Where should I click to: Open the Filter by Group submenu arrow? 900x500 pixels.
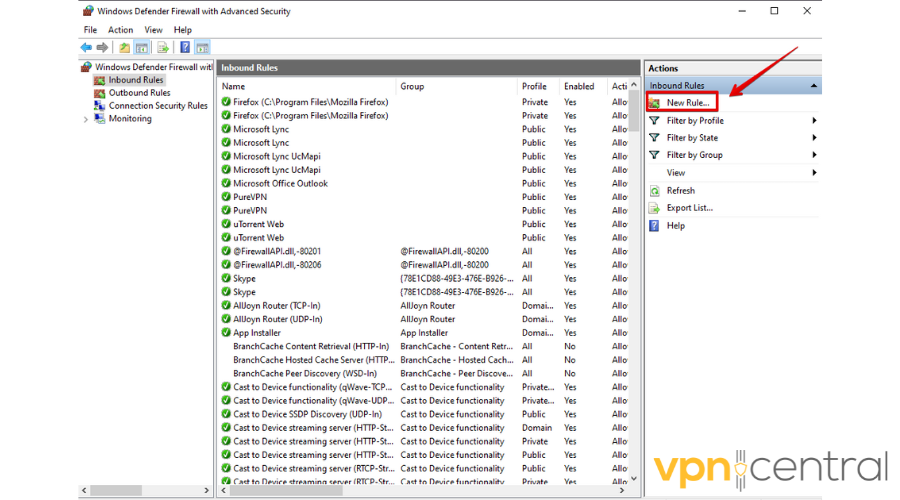(x=815, y=155)
